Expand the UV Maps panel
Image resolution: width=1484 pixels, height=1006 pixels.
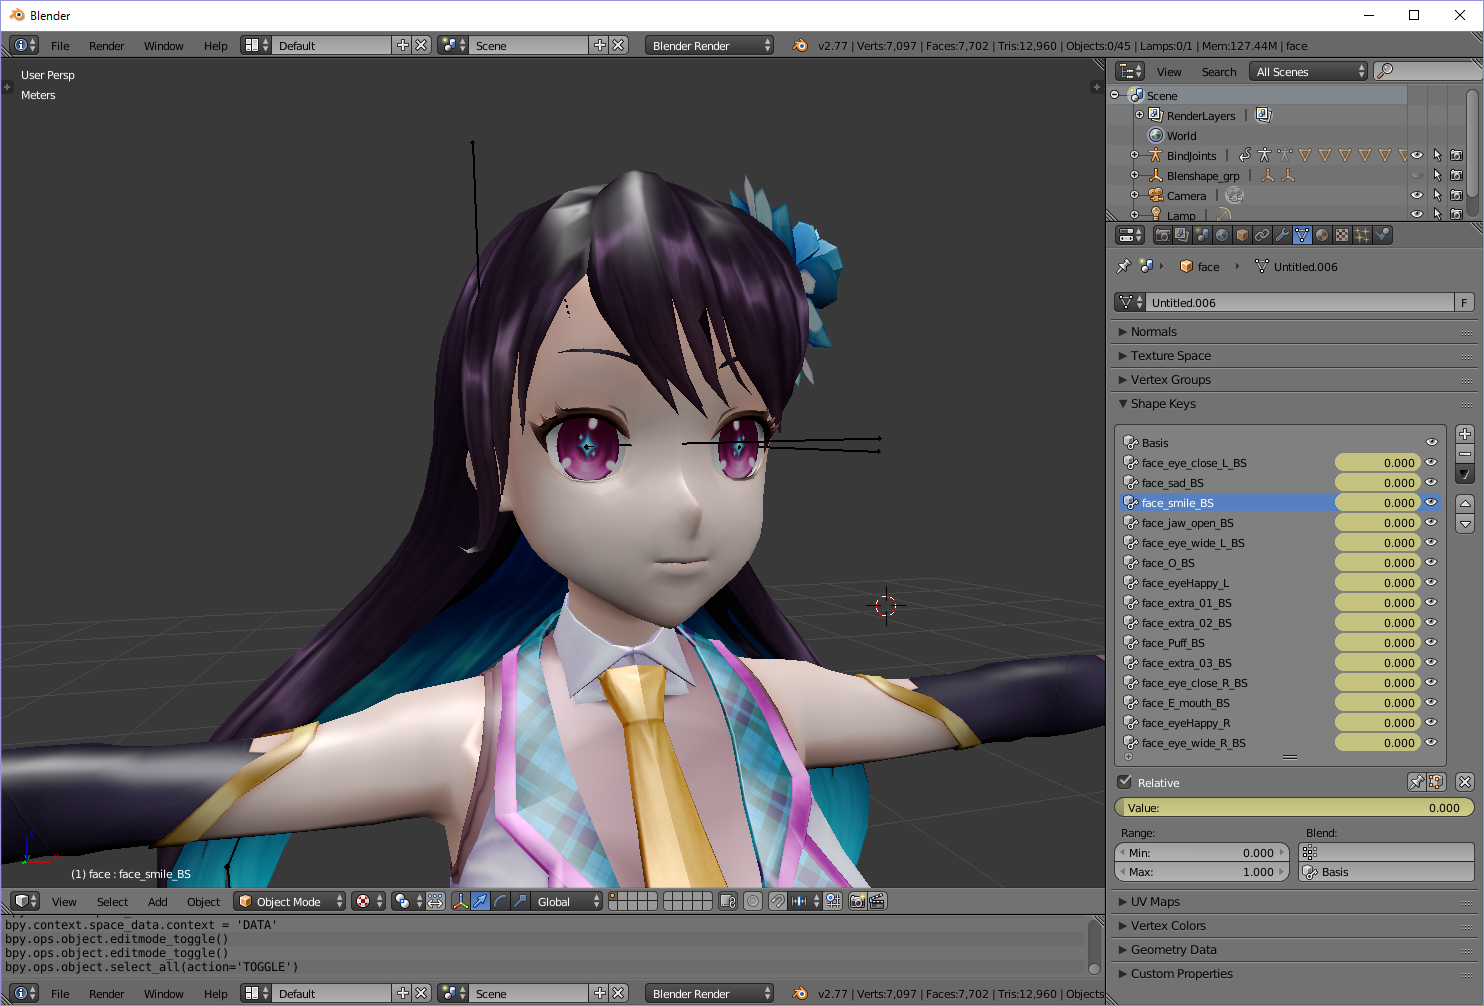[1295, 902]
